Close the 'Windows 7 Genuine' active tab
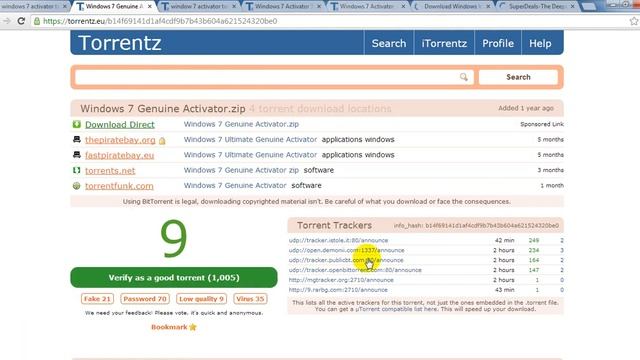 click(x=150, y=6)
